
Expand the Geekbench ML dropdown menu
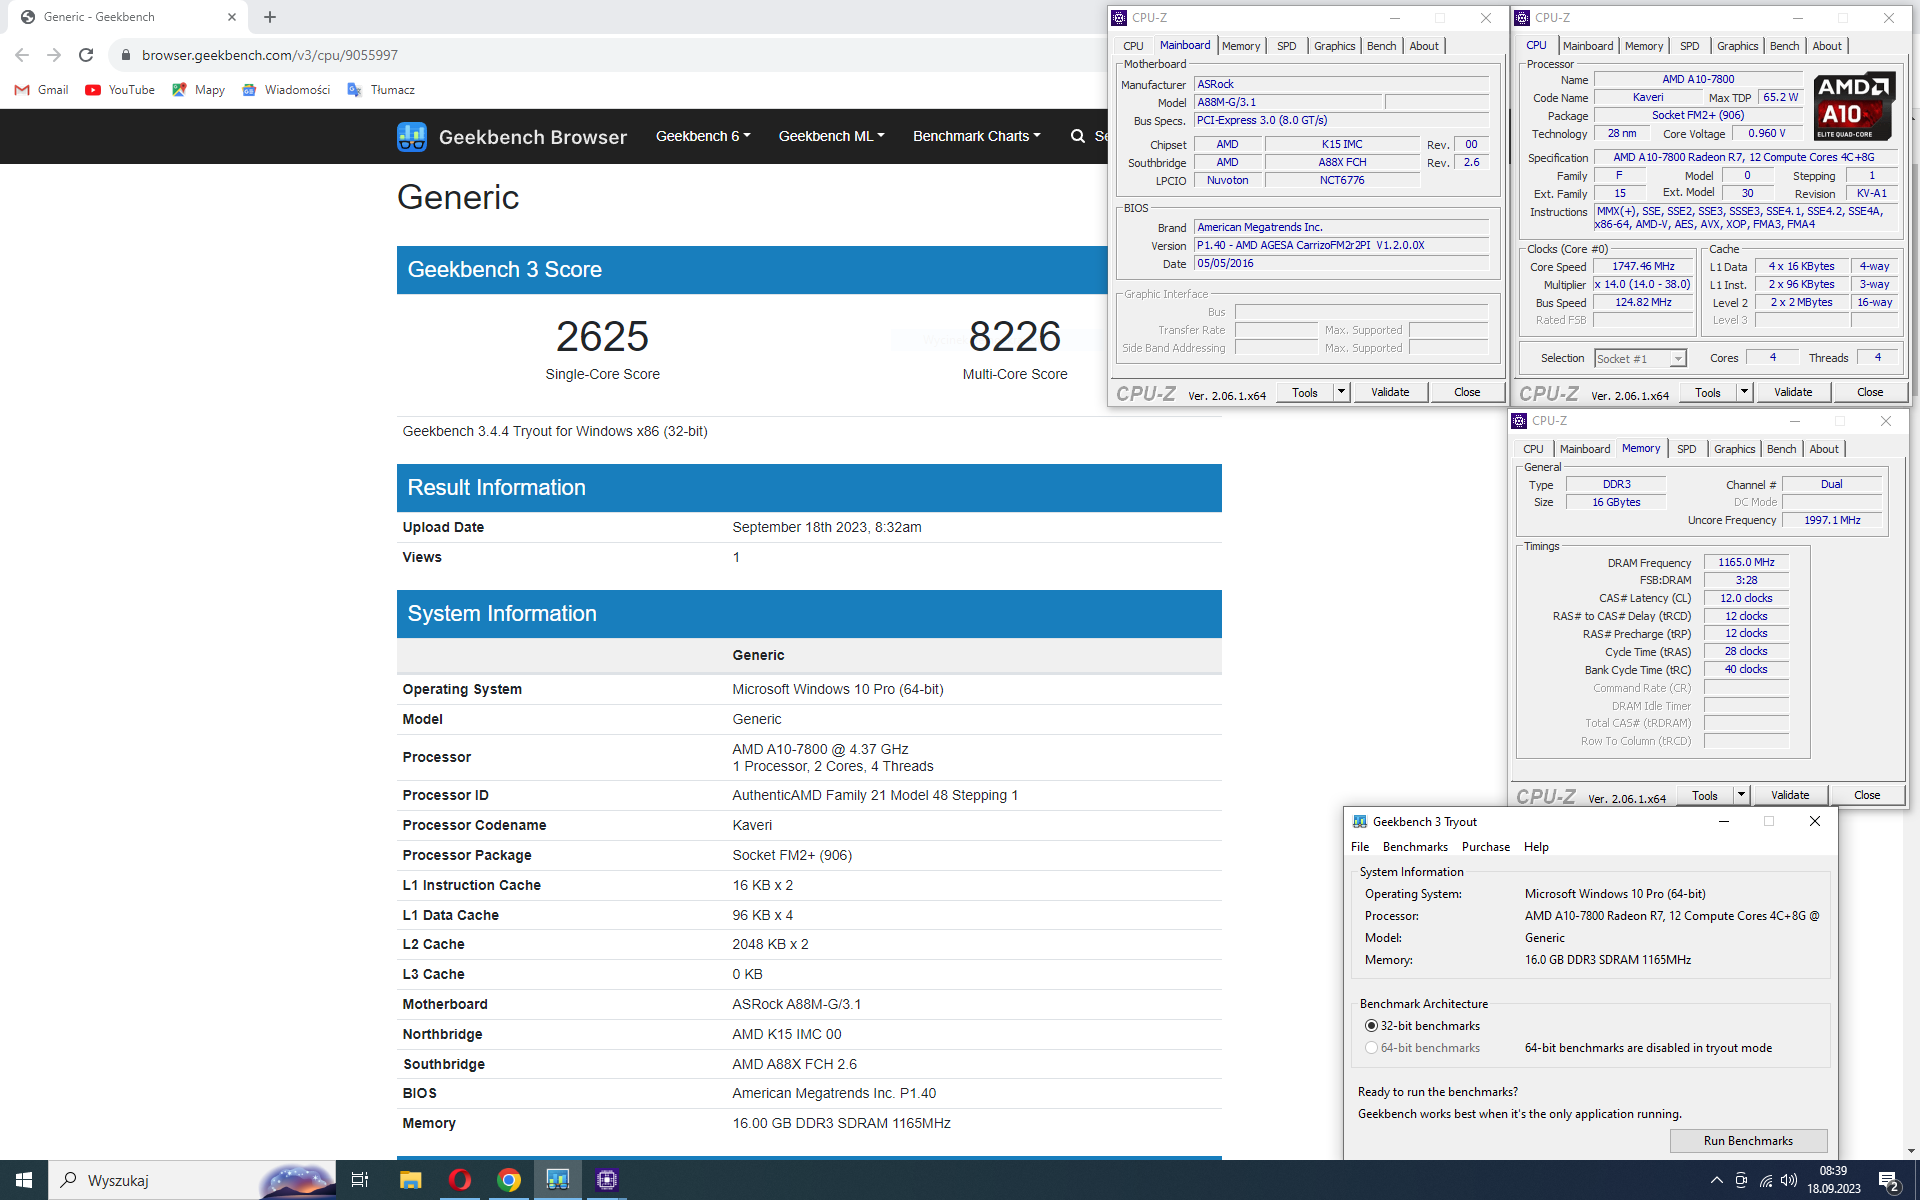point(831,136)
